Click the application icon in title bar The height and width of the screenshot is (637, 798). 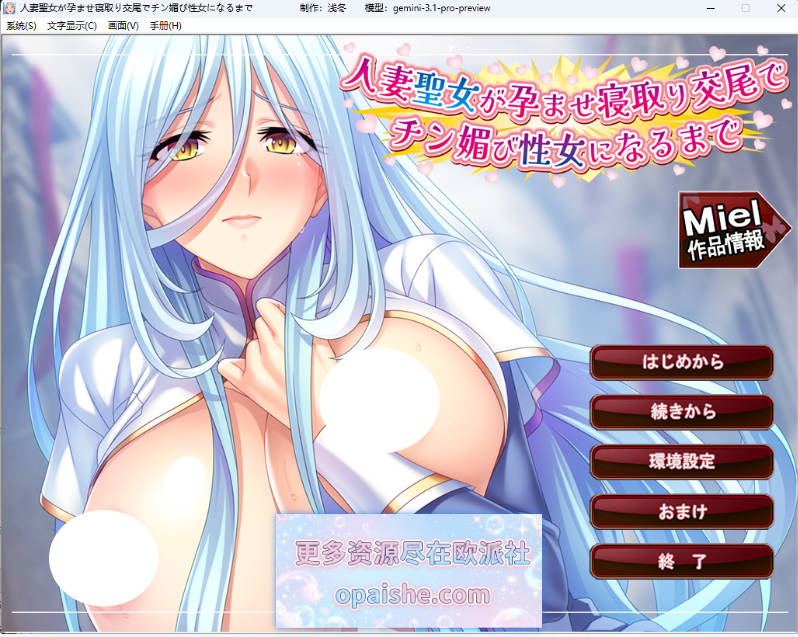pyautogui.click(x=9, y=8)
